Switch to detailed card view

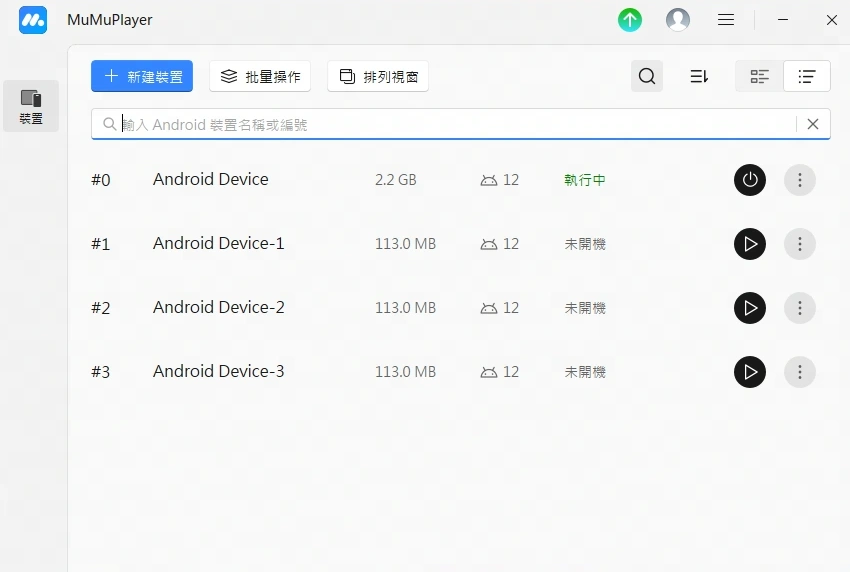click(759, 76)
